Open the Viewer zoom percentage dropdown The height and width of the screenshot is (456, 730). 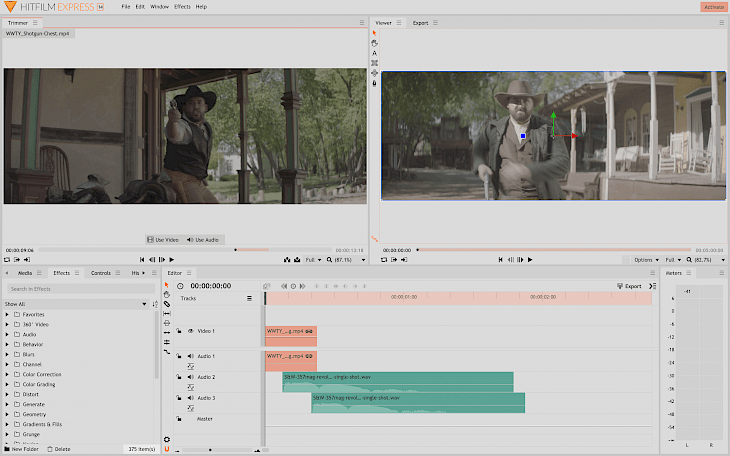pyautogui.click(x=706, y=259)
